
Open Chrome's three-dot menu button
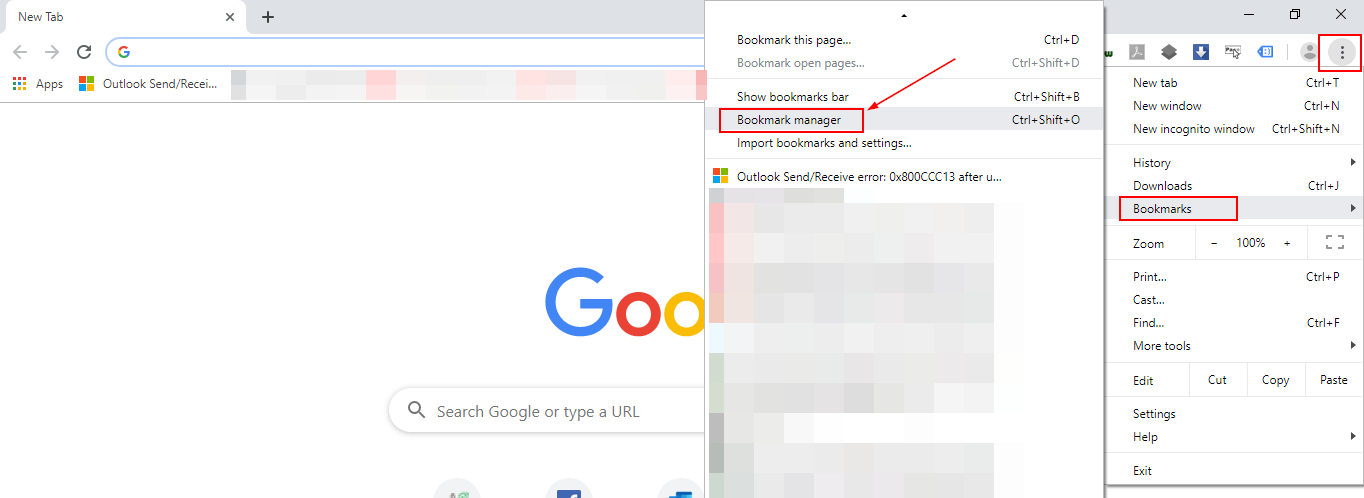(1342, 52)
